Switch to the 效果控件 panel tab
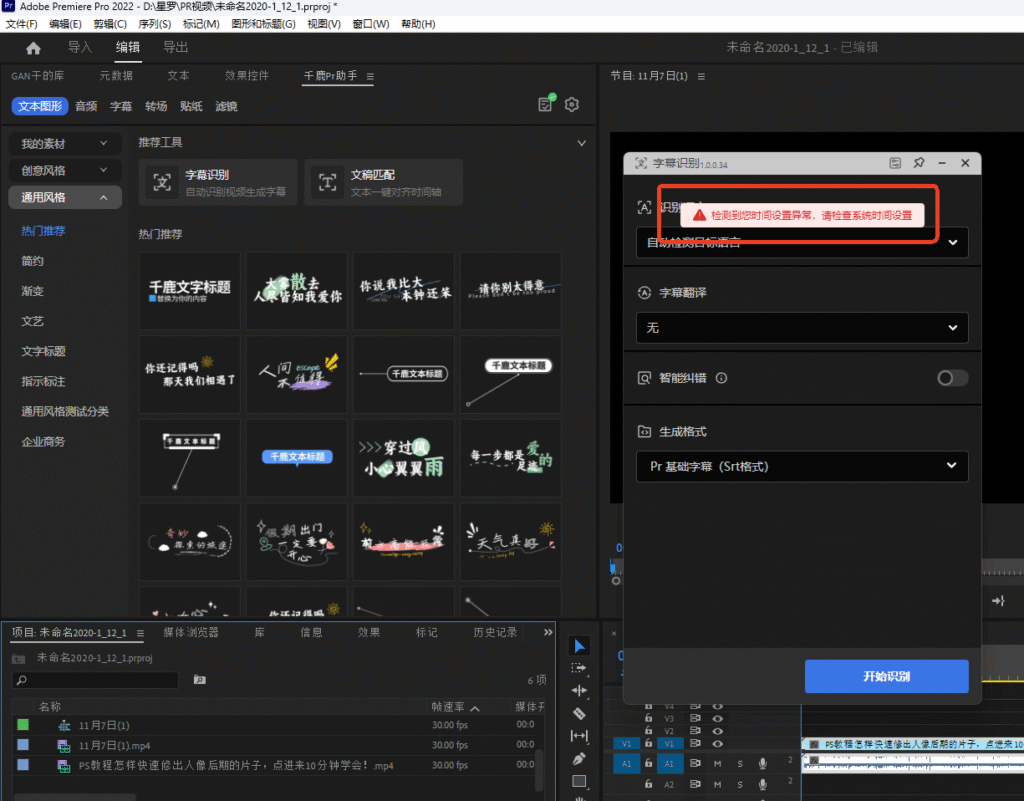 click(246, 76)
